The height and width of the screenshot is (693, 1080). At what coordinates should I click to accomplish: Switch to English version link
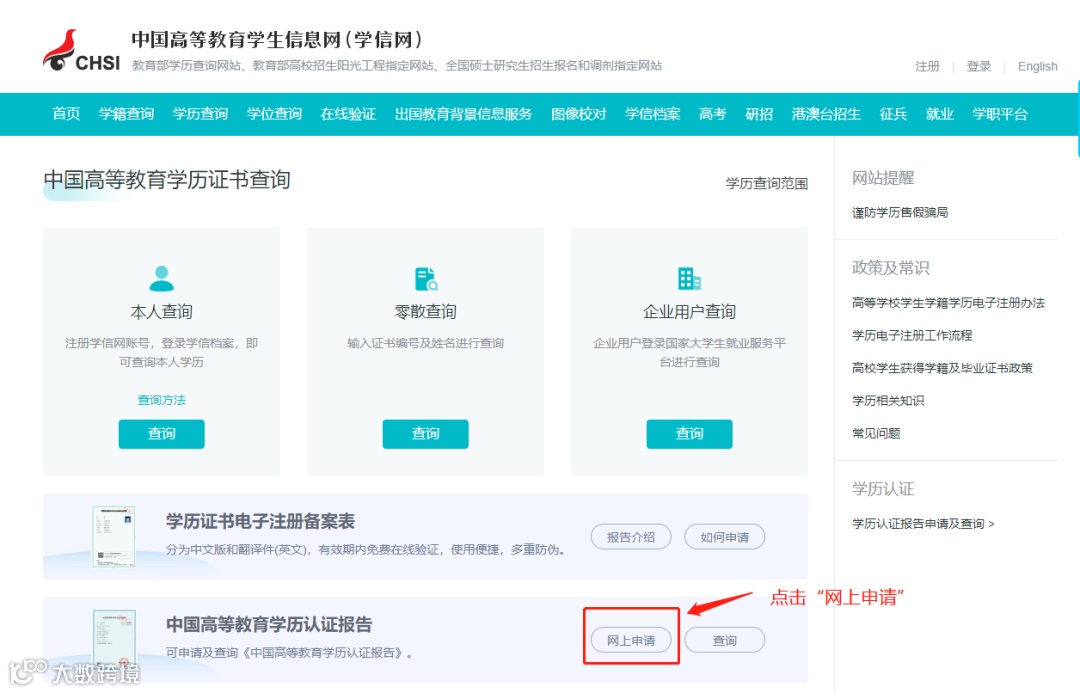[1037, 66]
